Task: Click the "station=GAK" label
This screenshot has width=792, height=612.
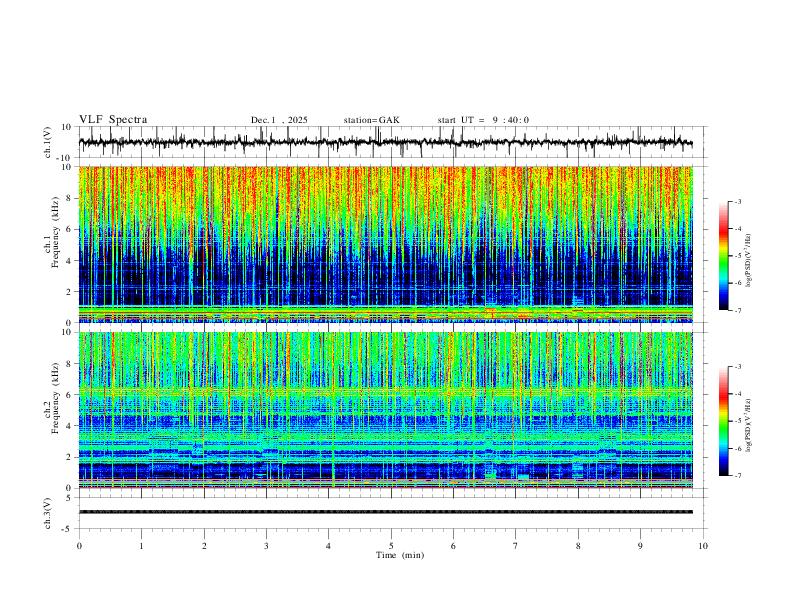Action: (x=371, y=120)
